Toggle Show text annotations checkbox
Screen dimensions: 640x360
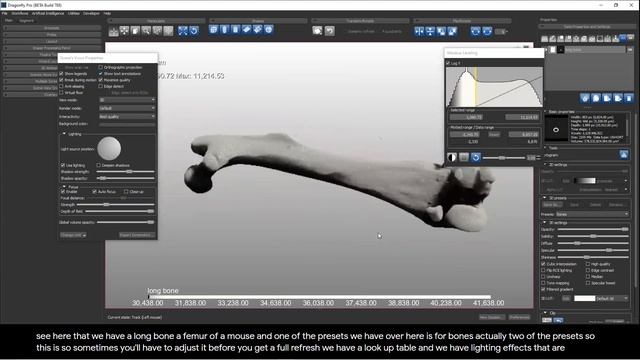(x=101, y=74)
